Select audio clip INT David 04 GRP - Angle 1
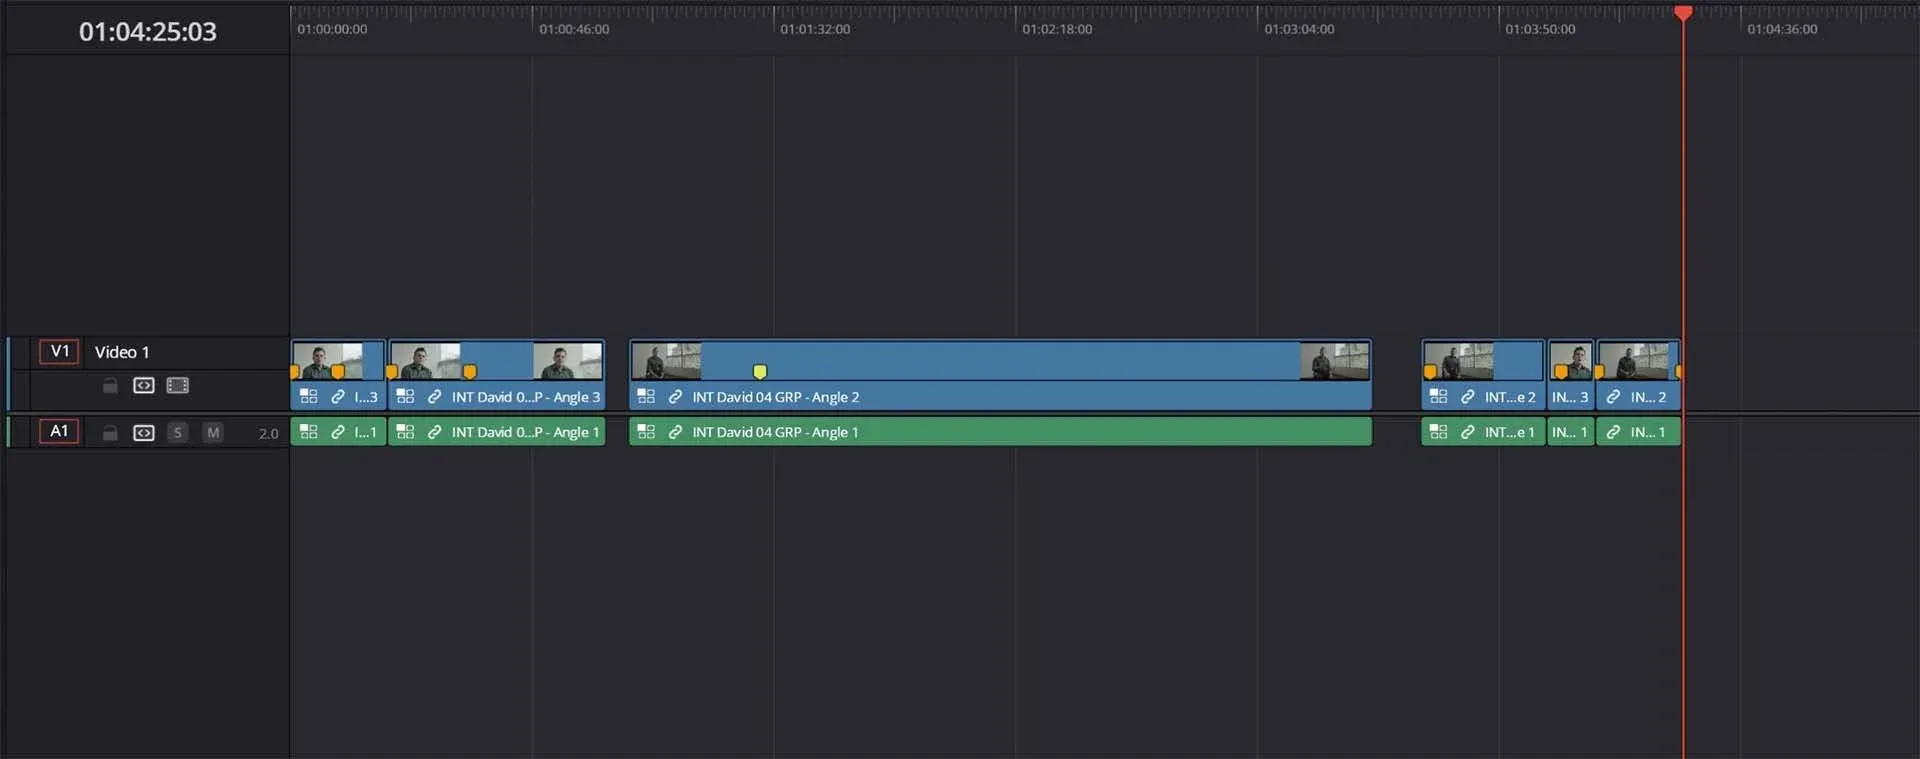 (1000, 432)
